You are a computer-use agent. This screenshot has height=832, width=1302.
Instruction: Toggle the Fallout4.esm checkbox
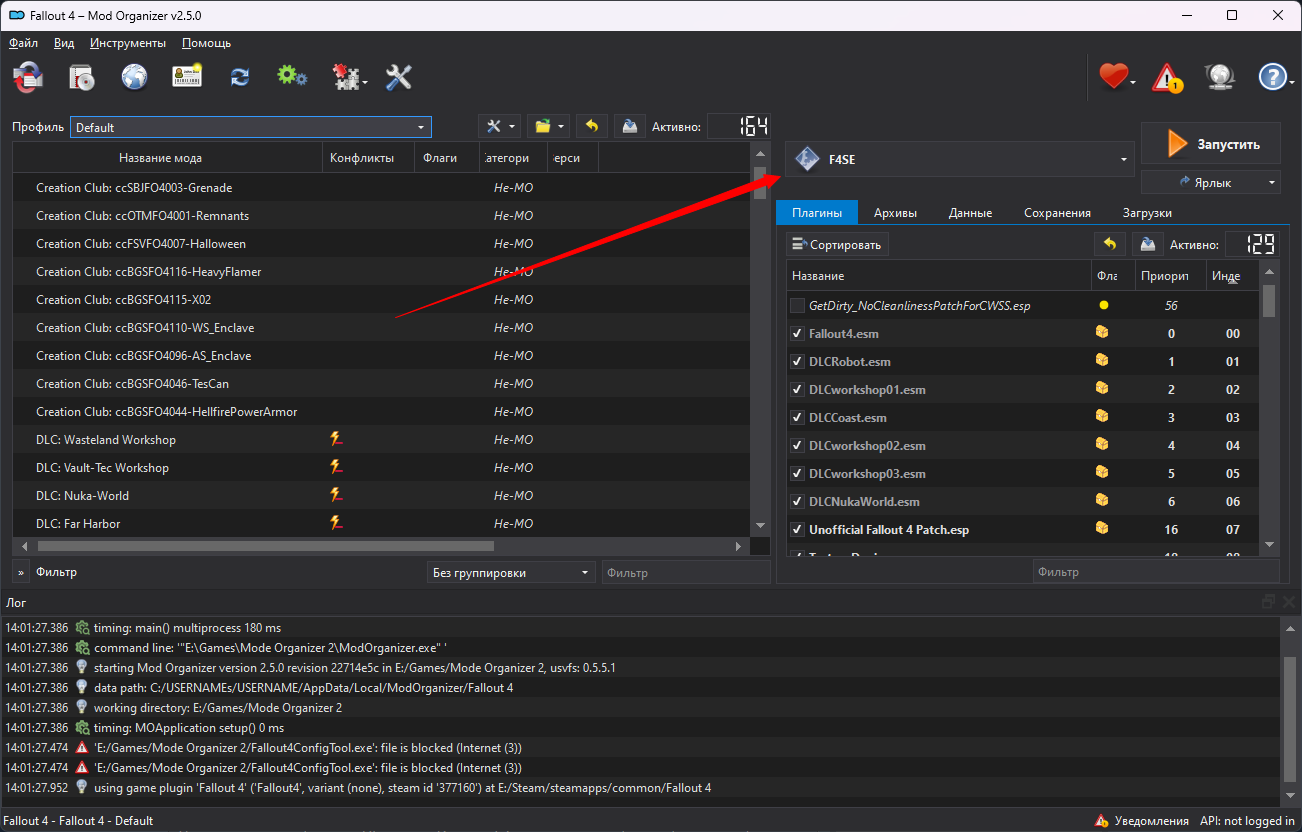[x=797, y=334]
